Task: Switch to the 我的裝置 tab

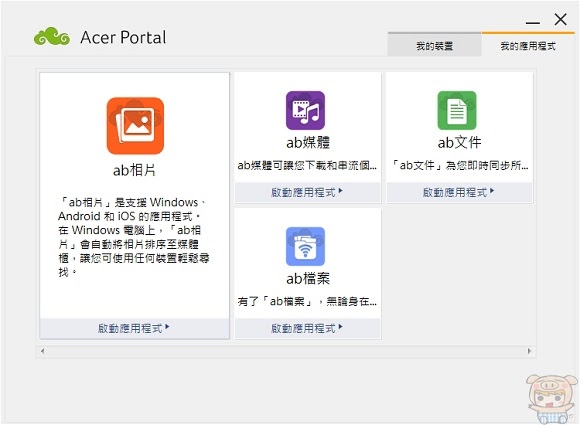Action: (x=435, y=46)
